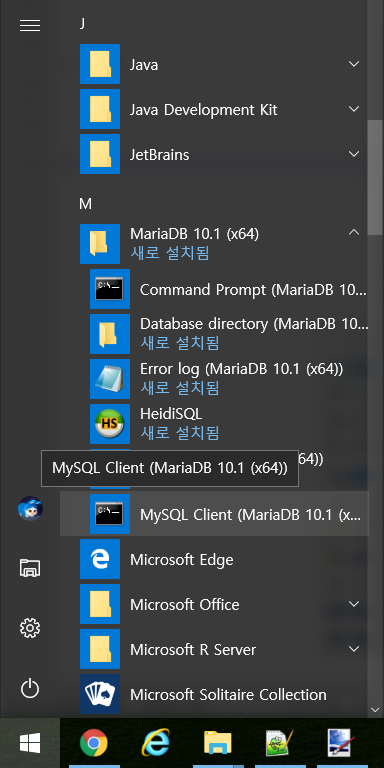Click the Power button in Start menu

click(x=30, y=689)
